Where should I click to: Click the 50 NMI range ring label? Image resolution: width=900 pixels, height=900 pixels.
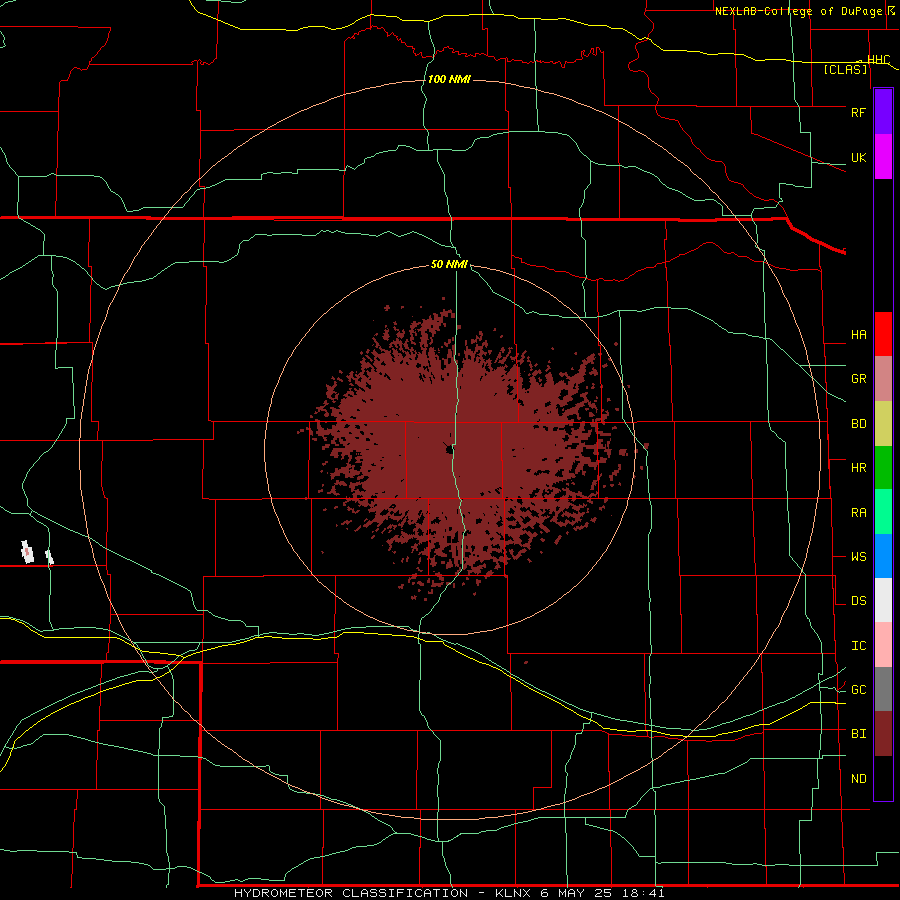[449, 264]
